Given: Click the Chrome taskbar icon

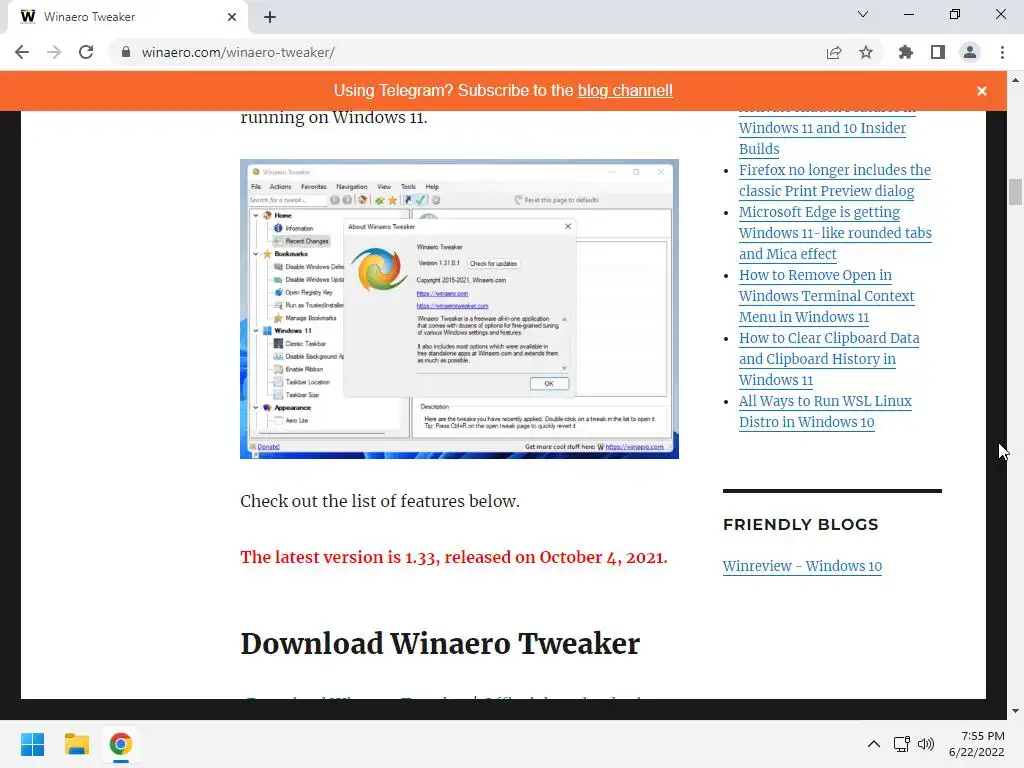Looking at the screenshot, I should pos(120,744).
